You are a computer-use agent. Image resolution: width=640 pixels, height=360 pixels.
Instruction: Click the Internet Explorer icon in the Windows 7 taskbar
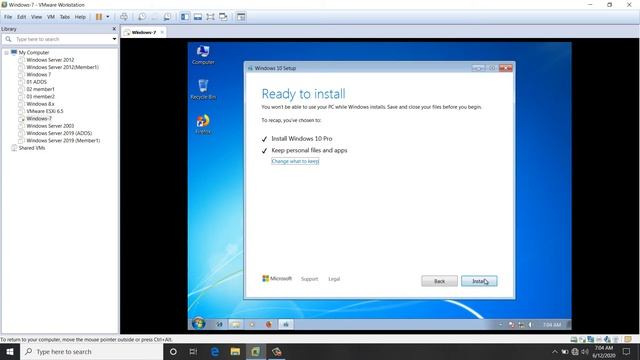(x=219, y=324)
